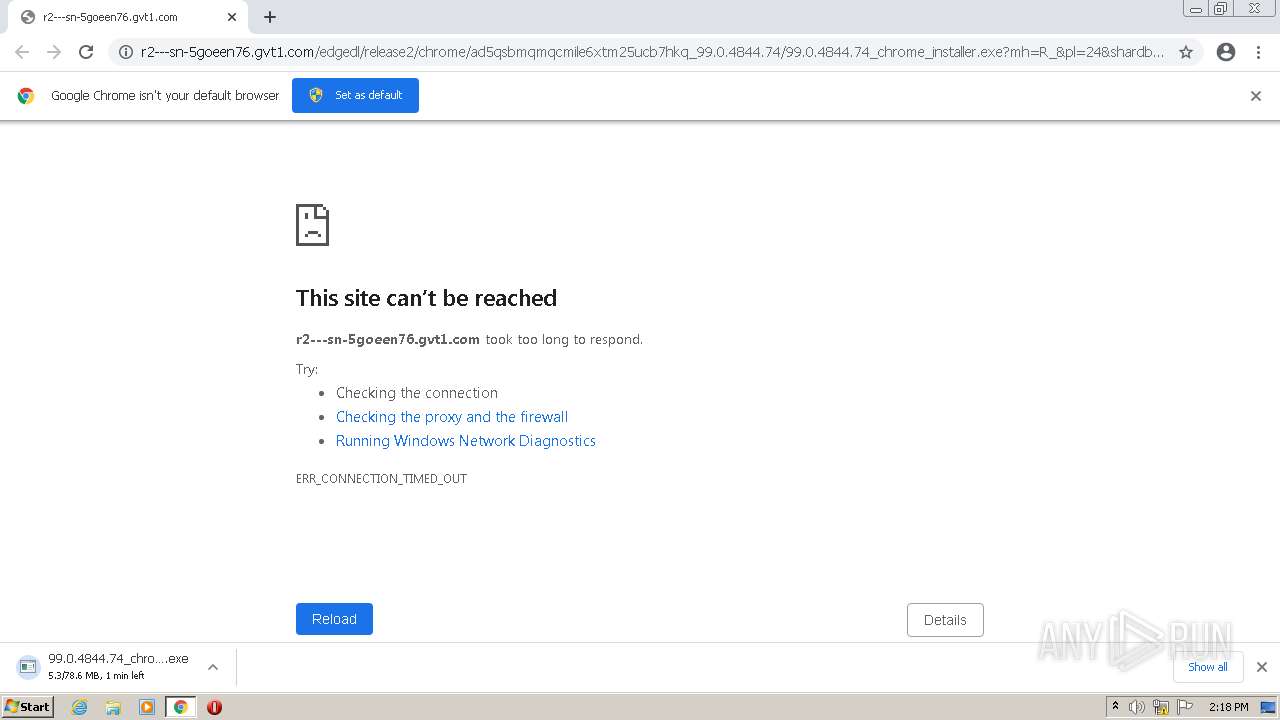
Task: Click the installer file icon in downloads shelf
Action: point(28,667)
